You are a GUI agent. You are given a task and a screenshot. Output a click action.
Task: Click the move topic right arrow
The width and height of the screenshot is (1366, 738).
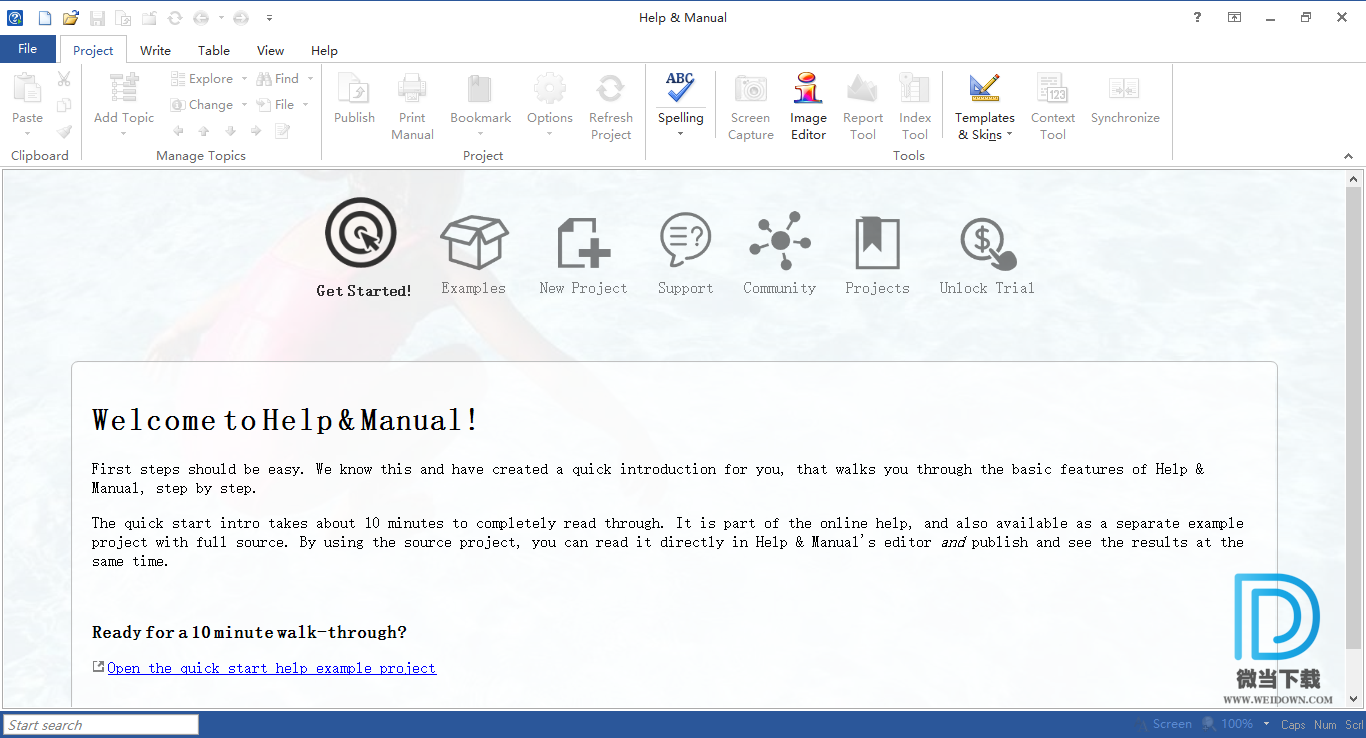pos(256,131)
